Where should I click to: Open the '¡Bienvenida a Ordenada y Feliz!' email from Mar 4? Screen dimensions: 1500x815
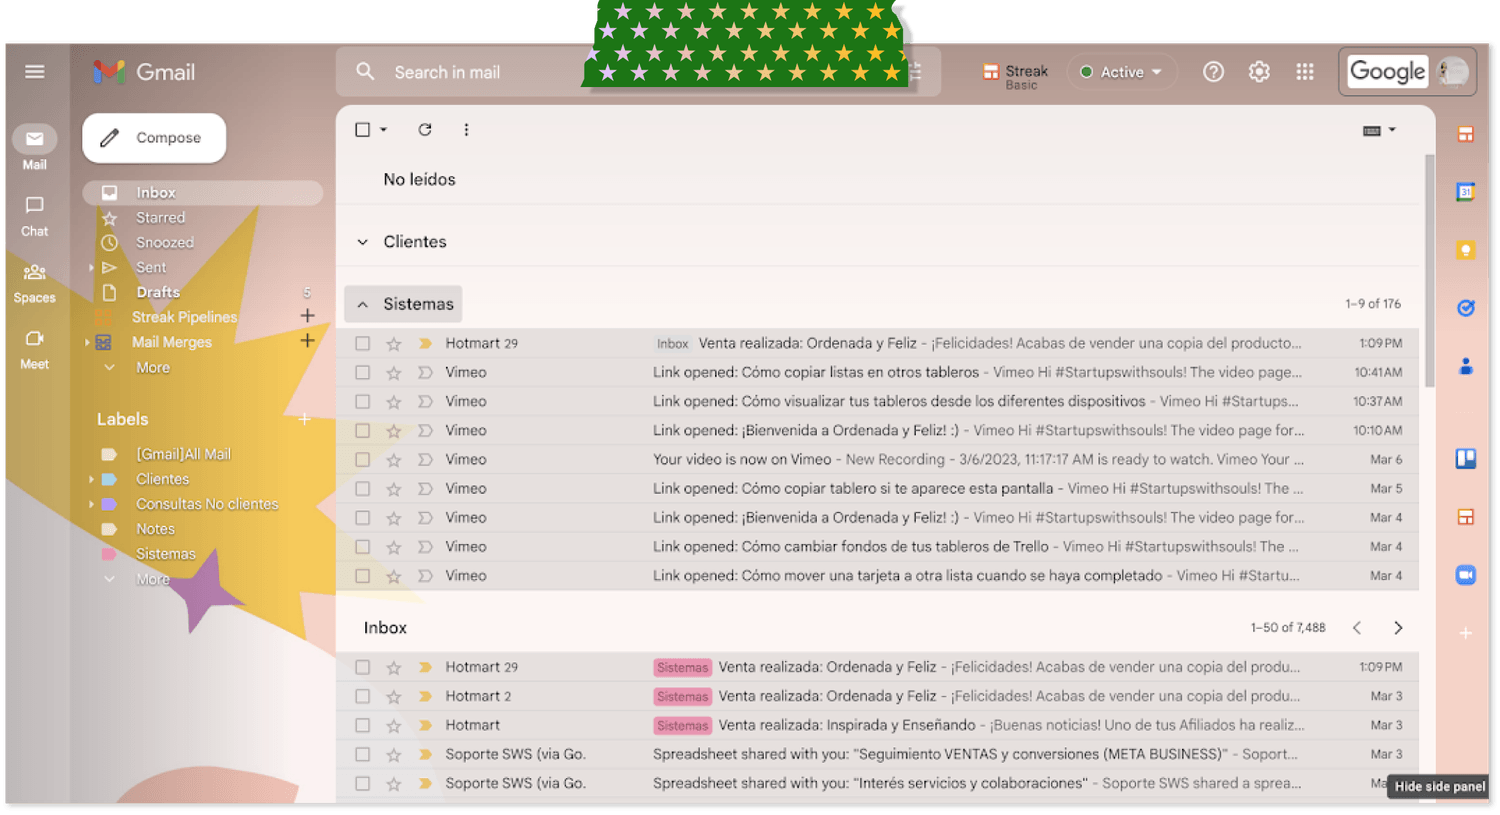877,518
